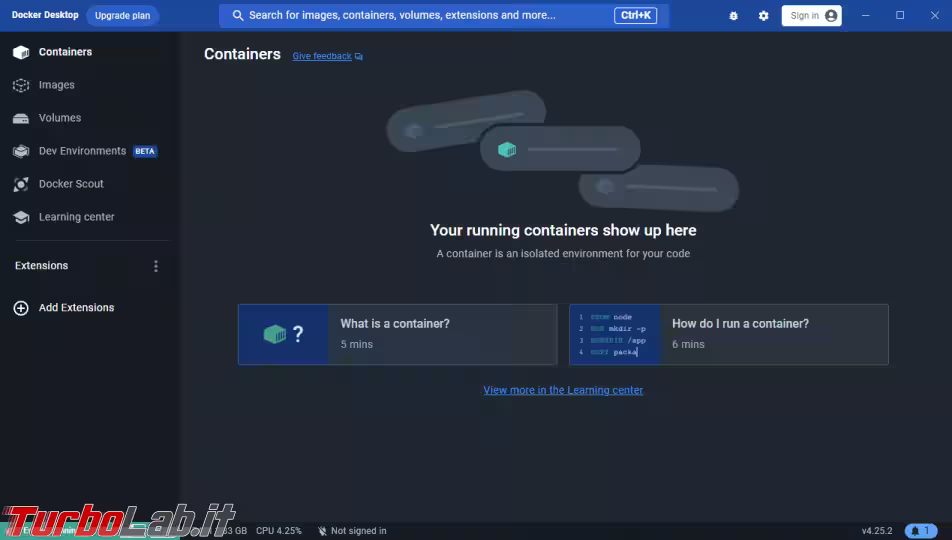Click the Docker Scout sidebar icon
952x540 pixels.
click(21, 184)
